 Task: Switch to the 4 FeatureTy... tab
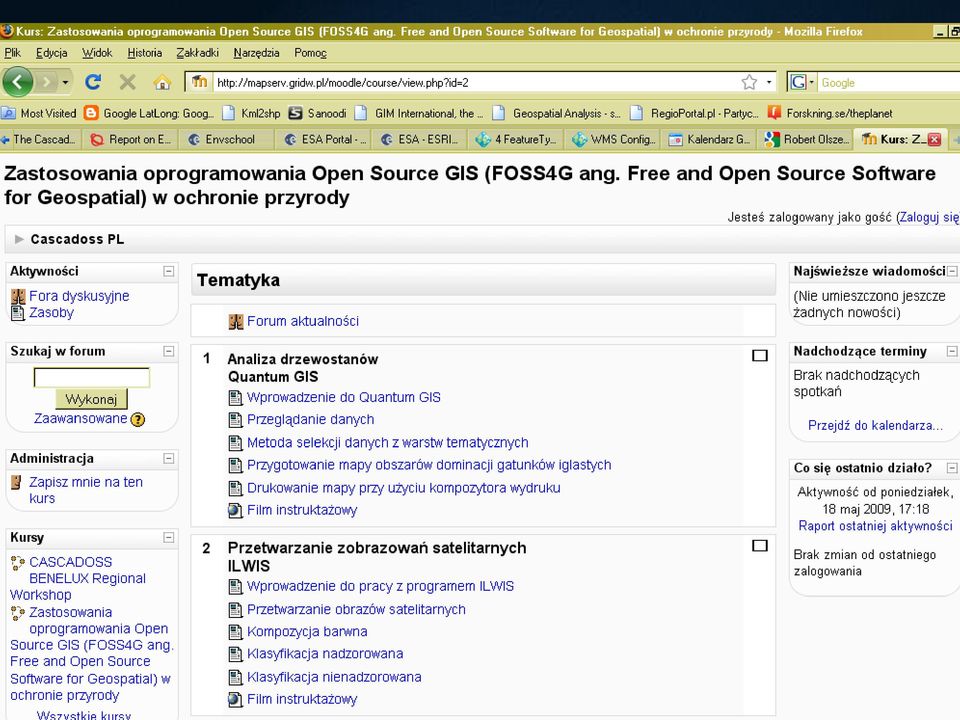coord(517,140)
